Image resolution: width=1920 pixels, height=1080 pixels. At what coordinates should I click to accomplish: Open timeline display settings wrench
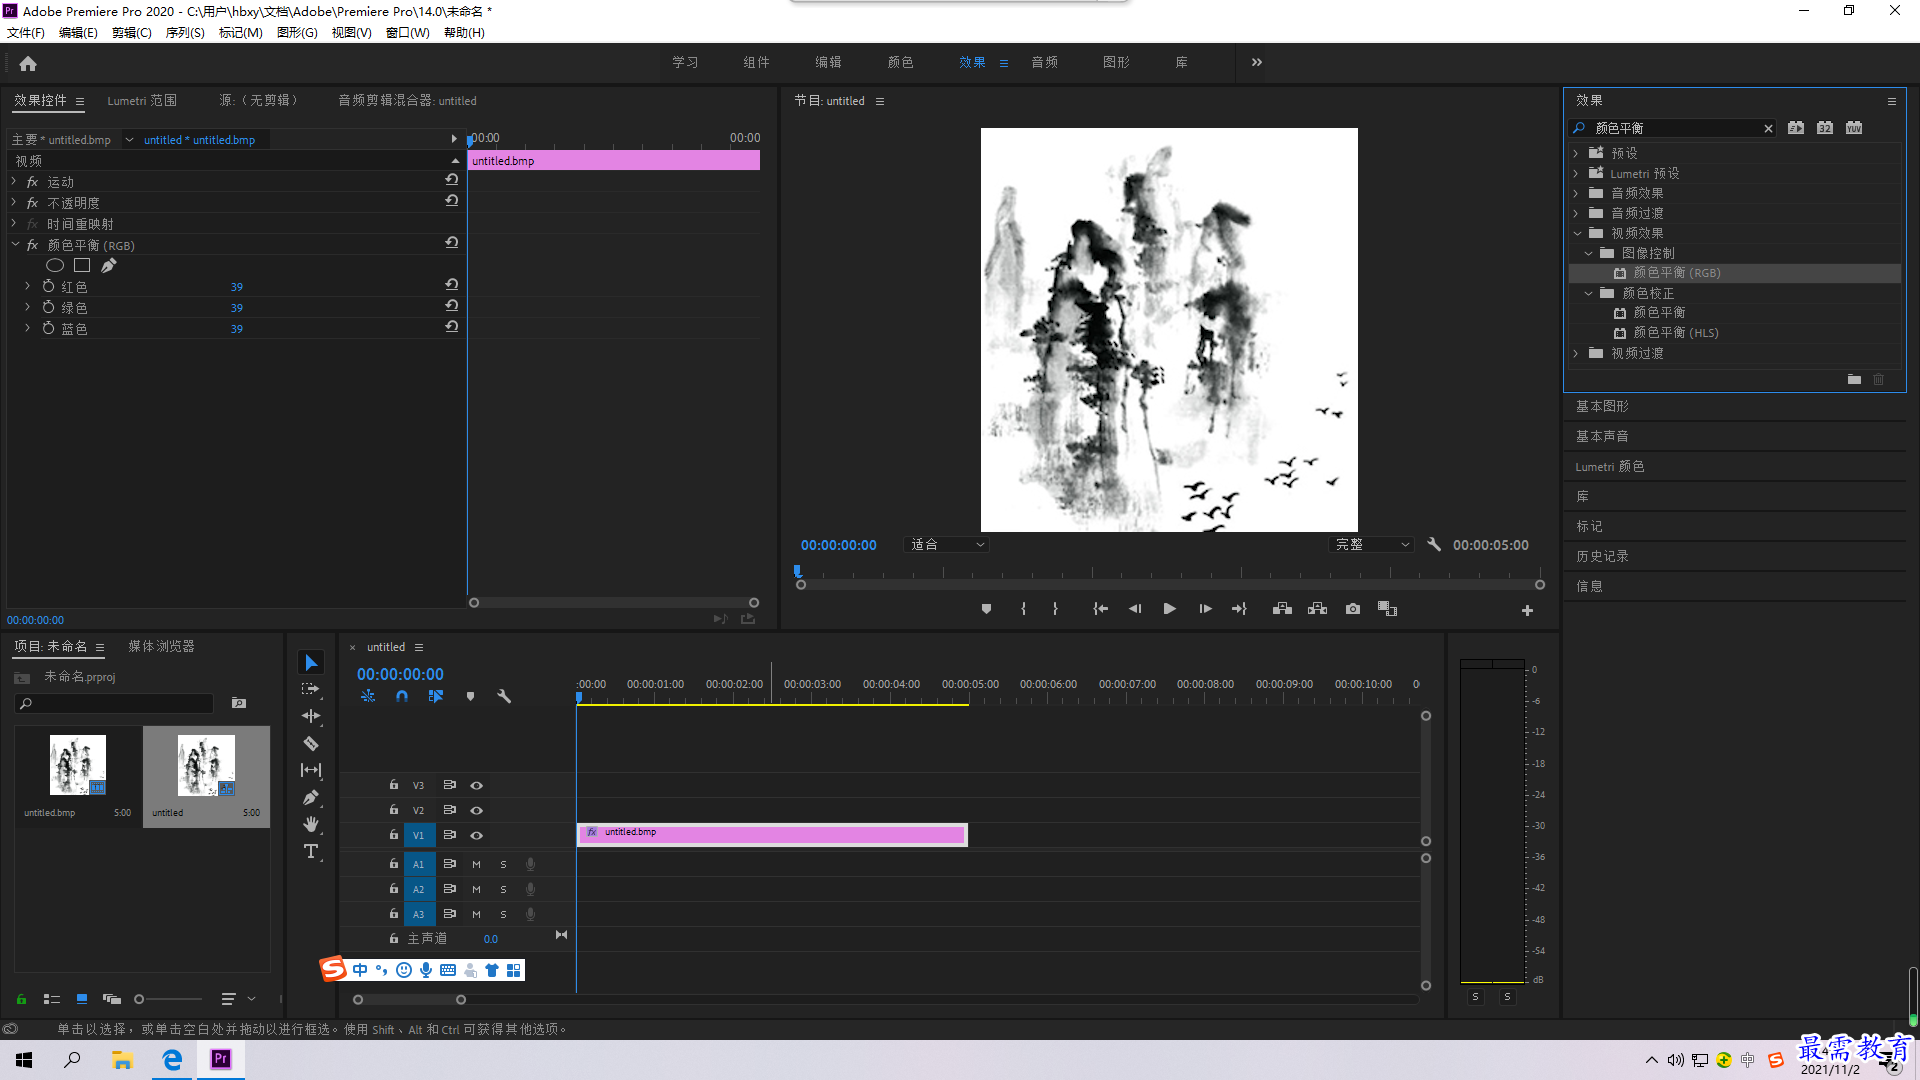coord(504,696)
